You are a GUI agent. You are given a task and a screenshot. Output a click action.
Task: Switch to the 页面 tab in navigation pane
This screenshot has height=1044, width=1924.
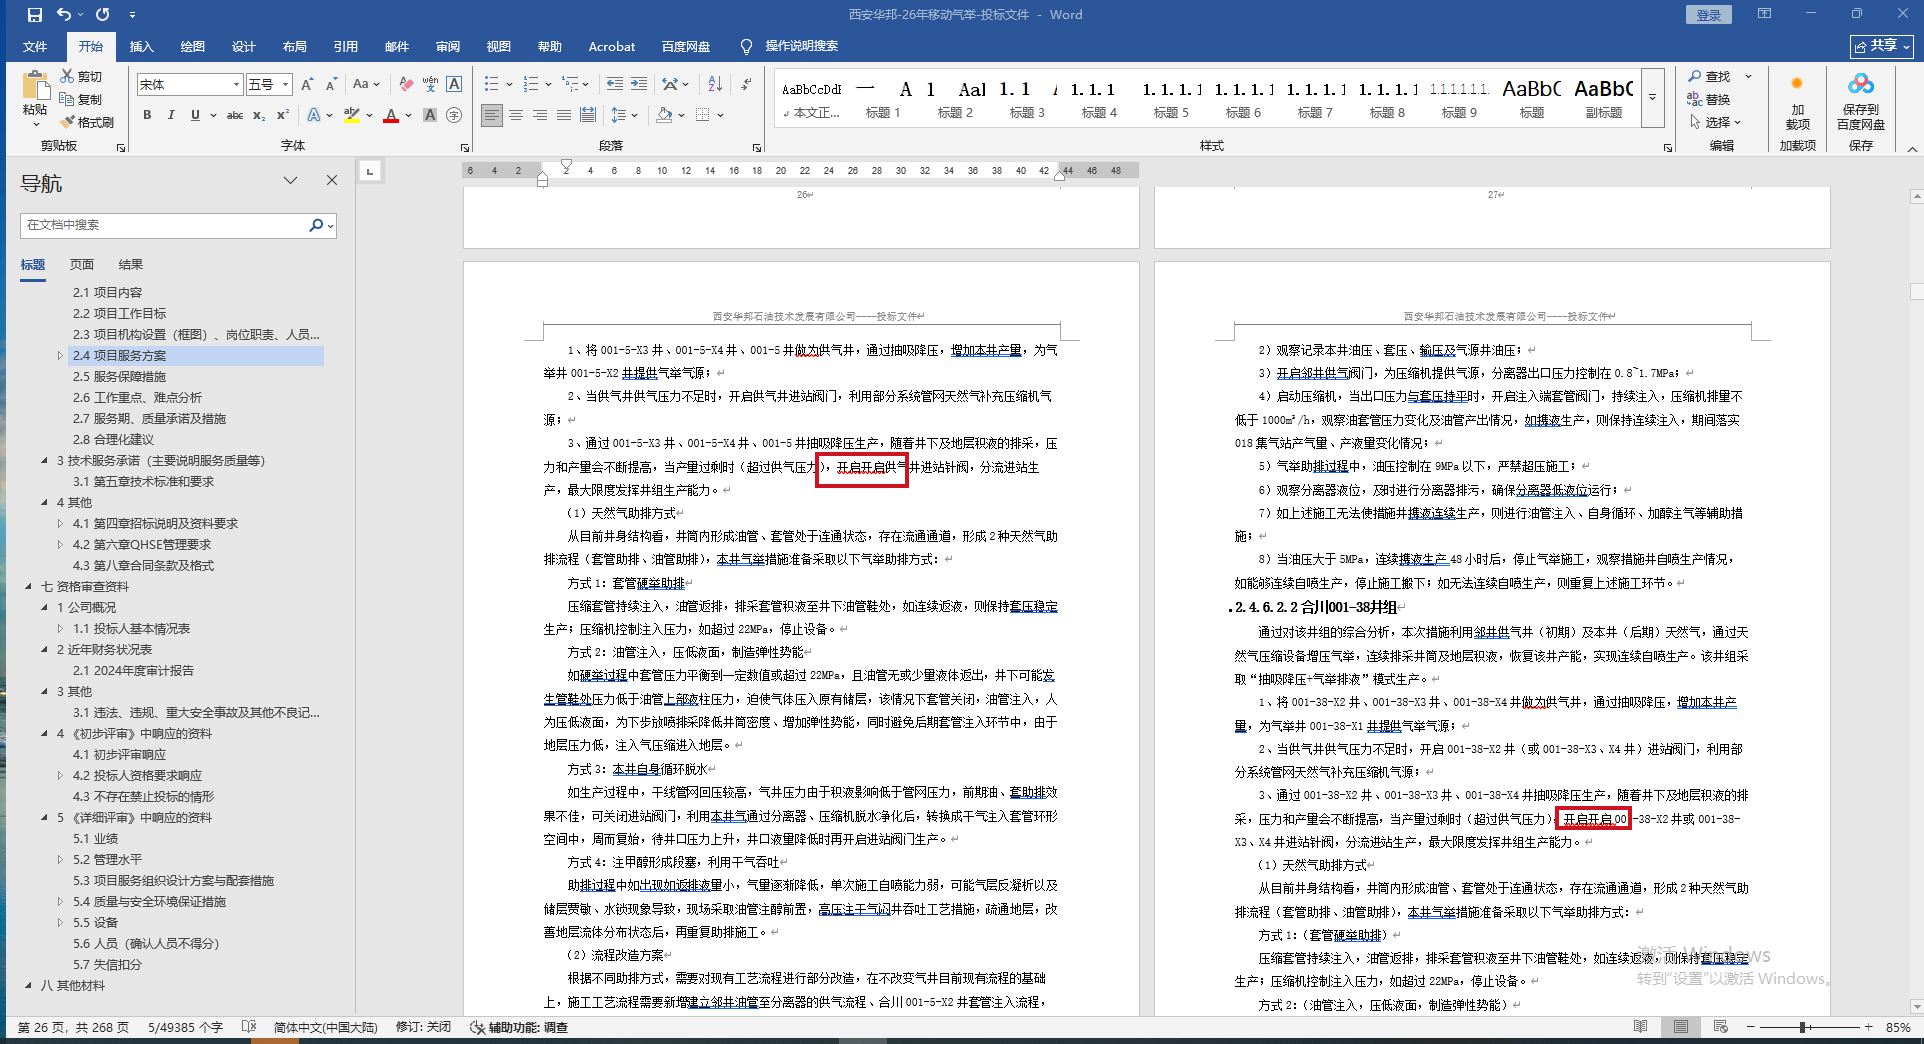coord(82,264)
